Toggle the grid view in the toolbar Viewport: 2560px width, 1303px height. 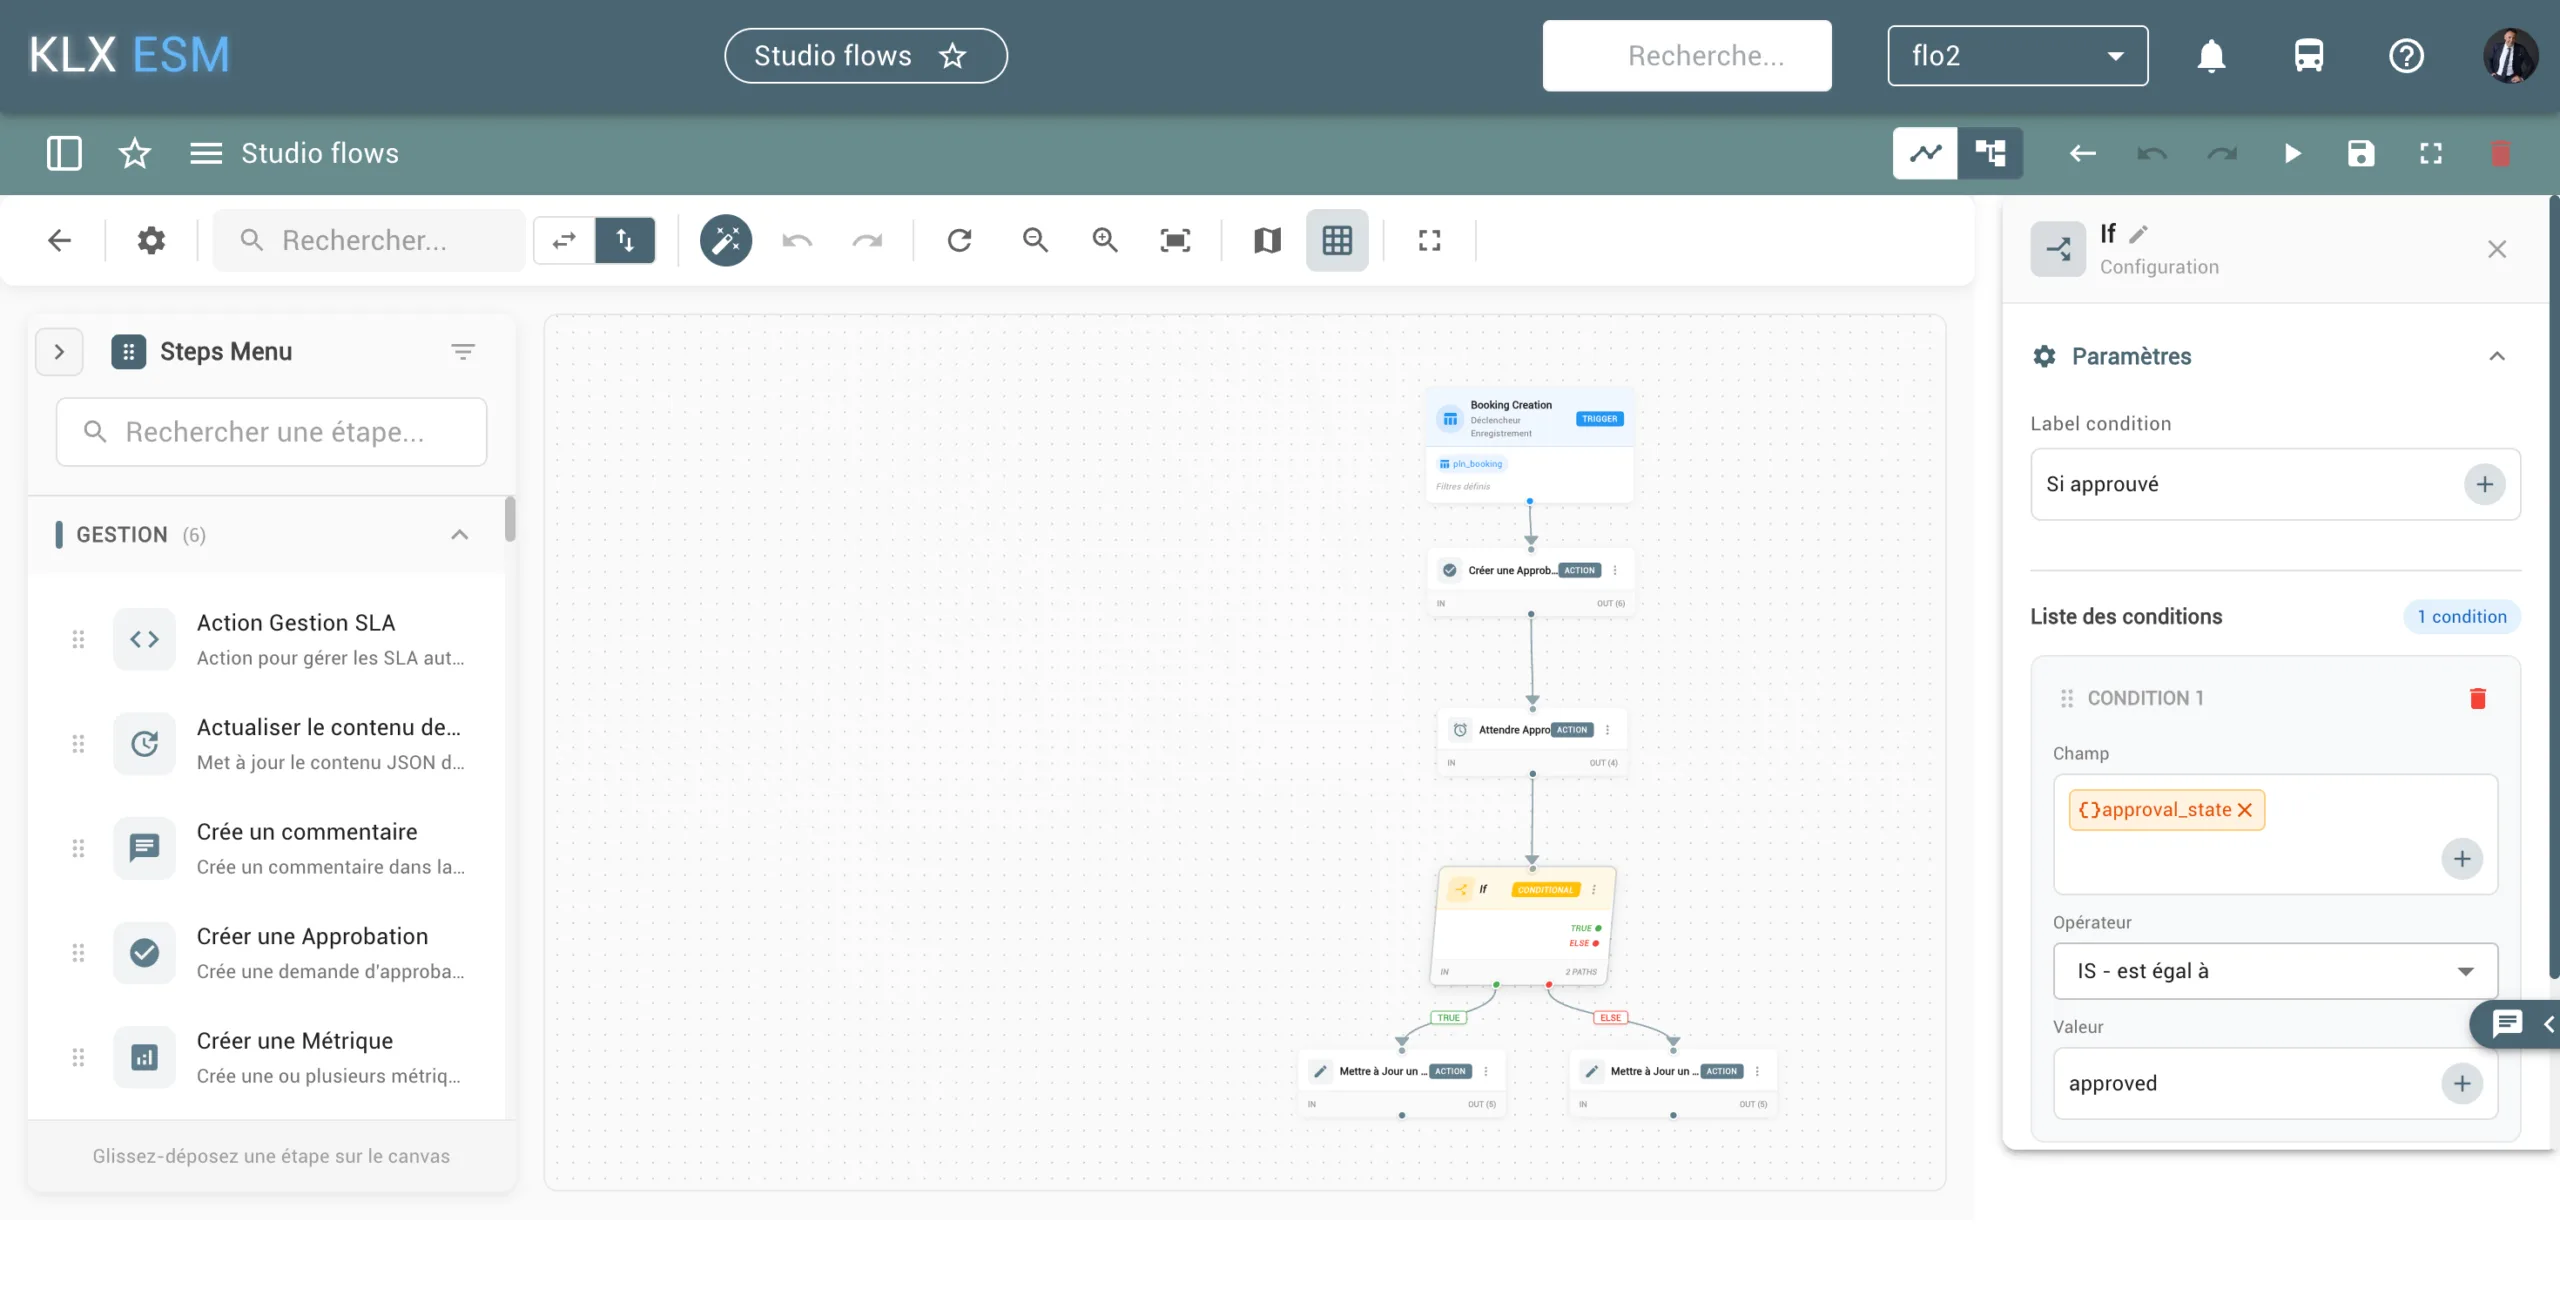tap(1337, 240)
